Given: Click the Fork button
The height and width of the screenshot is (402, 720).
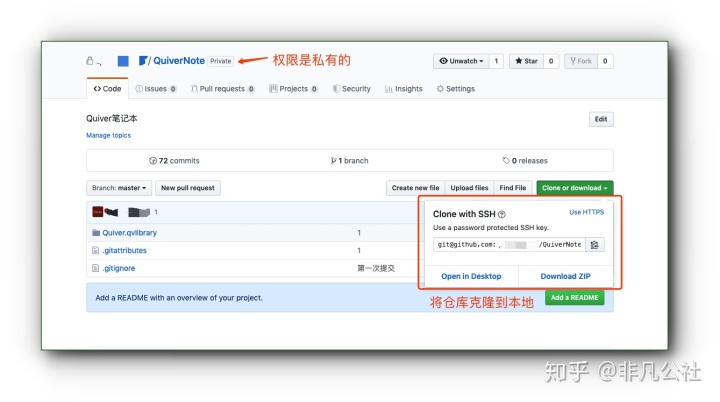Looking at the screenshot, I should (581, 61).
